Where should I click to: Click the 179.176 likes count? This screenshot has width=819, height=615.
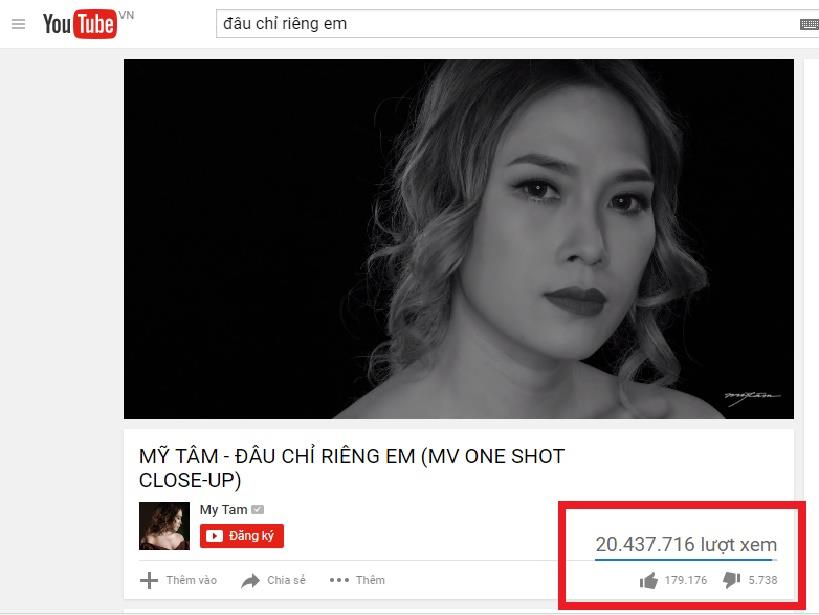tap(686, 580)
